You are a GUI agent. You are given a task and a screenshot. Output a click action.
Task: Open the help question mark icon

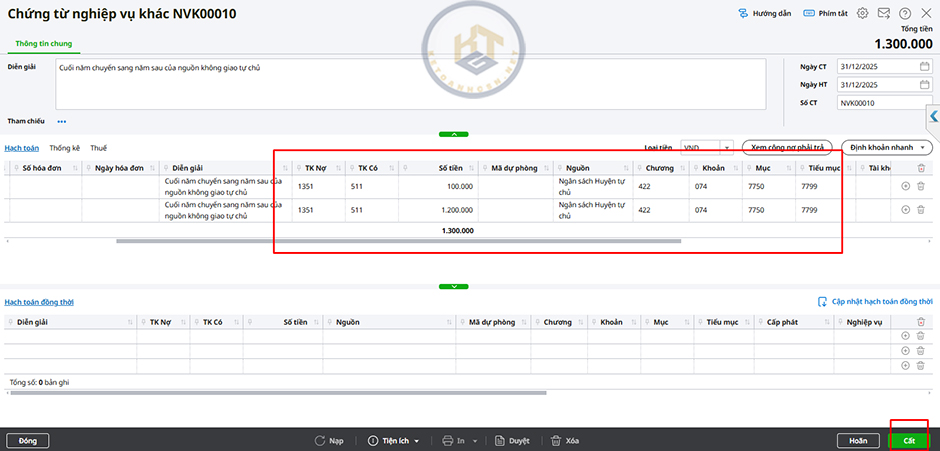pyautogui.click(x=904, y=14)
